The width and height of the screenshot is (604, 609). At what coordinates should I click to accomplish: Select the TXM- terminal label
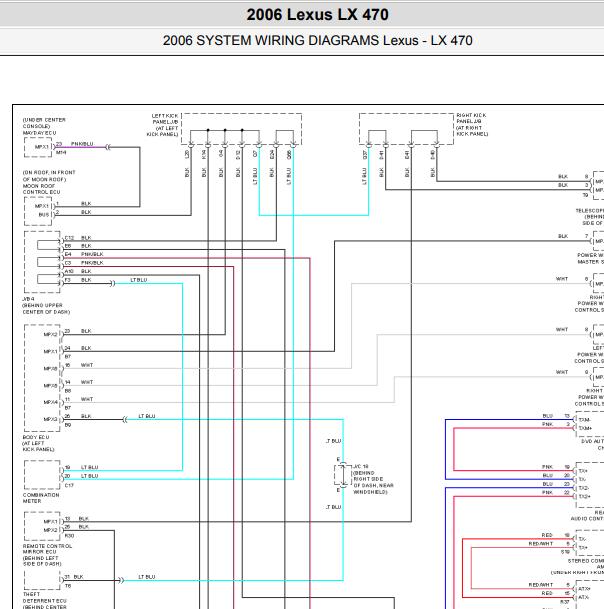[x=585, y=420]
